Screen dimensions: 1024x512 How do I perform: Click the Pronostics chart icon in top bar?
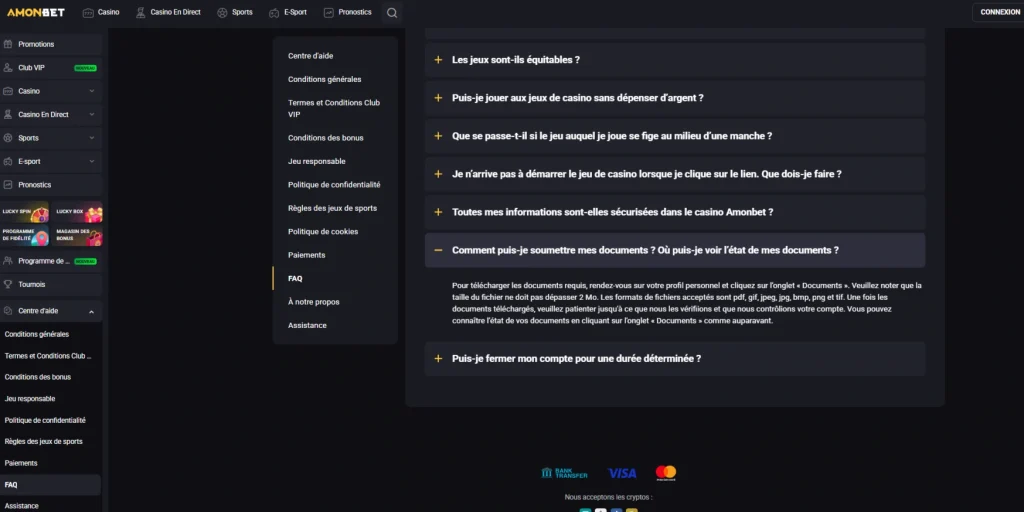(x=328, y=12)
